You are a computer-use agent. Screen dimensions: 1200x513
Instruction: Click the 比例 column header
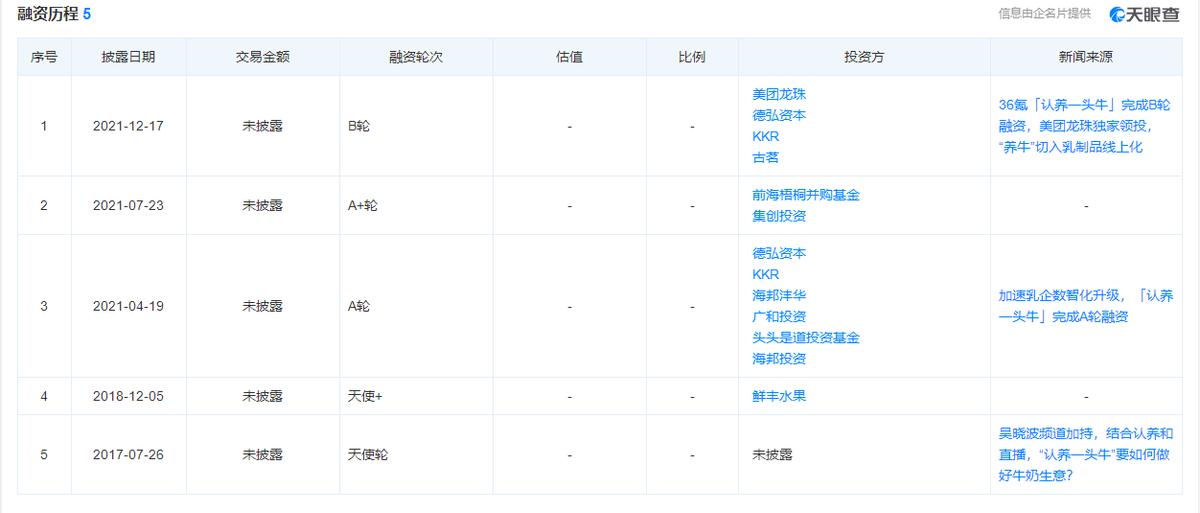(x=692, y=57)
